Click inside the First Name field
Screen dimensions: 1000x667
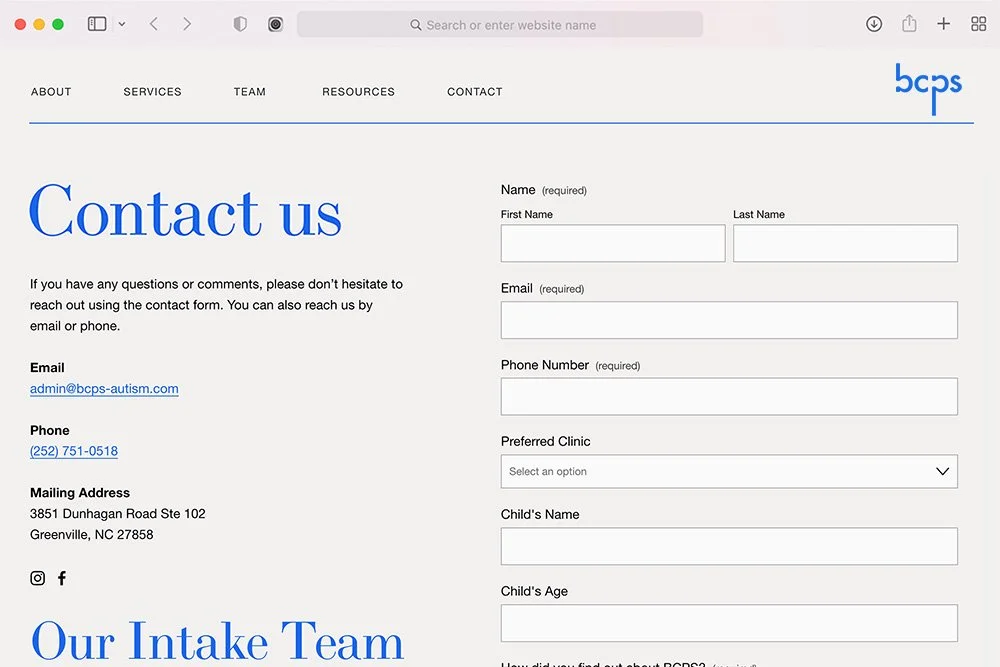pyautogui.click(x=612, y=243)
